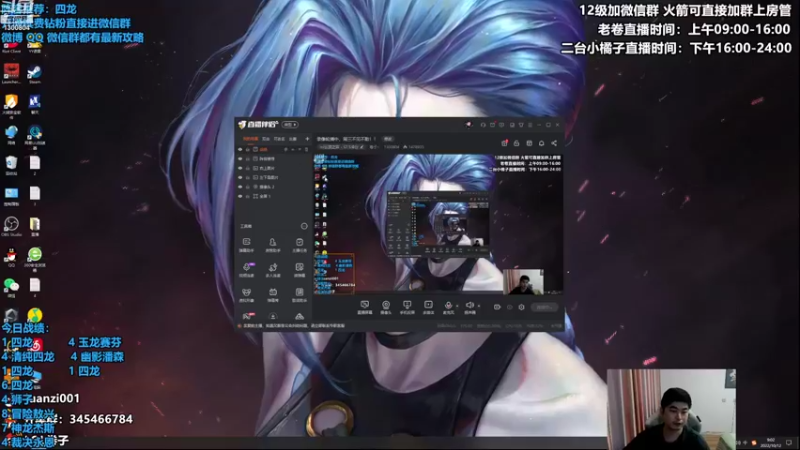Viewport: 800px width, 450px height.
Task: Open the TV-shaped danmaku tool in toolbox
Action: point(273,294)
